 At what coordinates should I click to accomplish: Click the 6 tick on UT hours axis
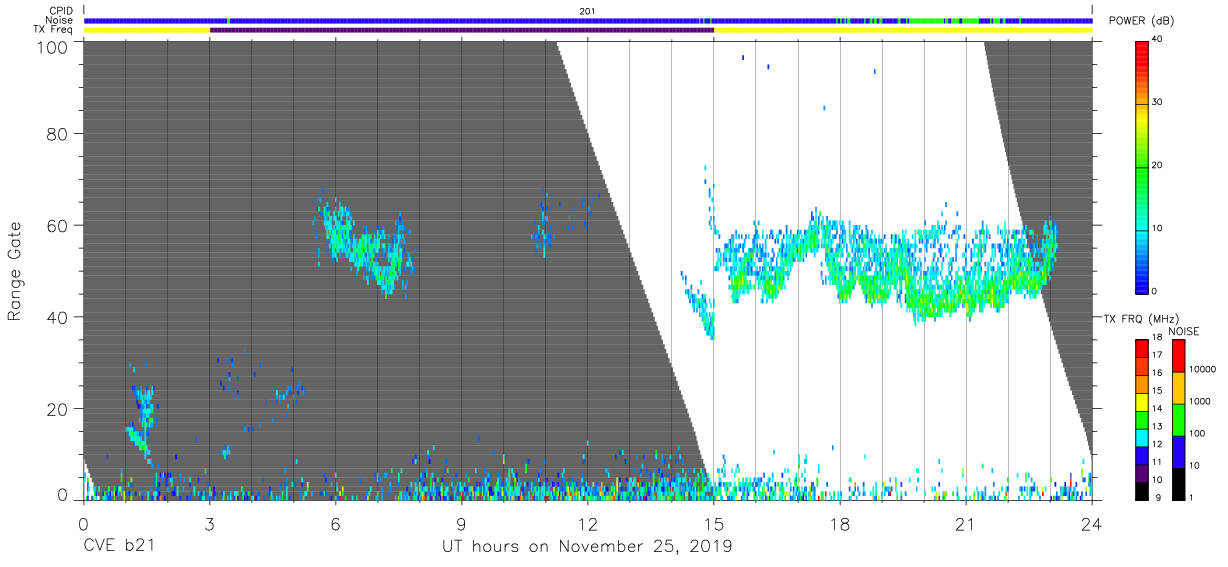pyautogui.click(x=335, y=523)
